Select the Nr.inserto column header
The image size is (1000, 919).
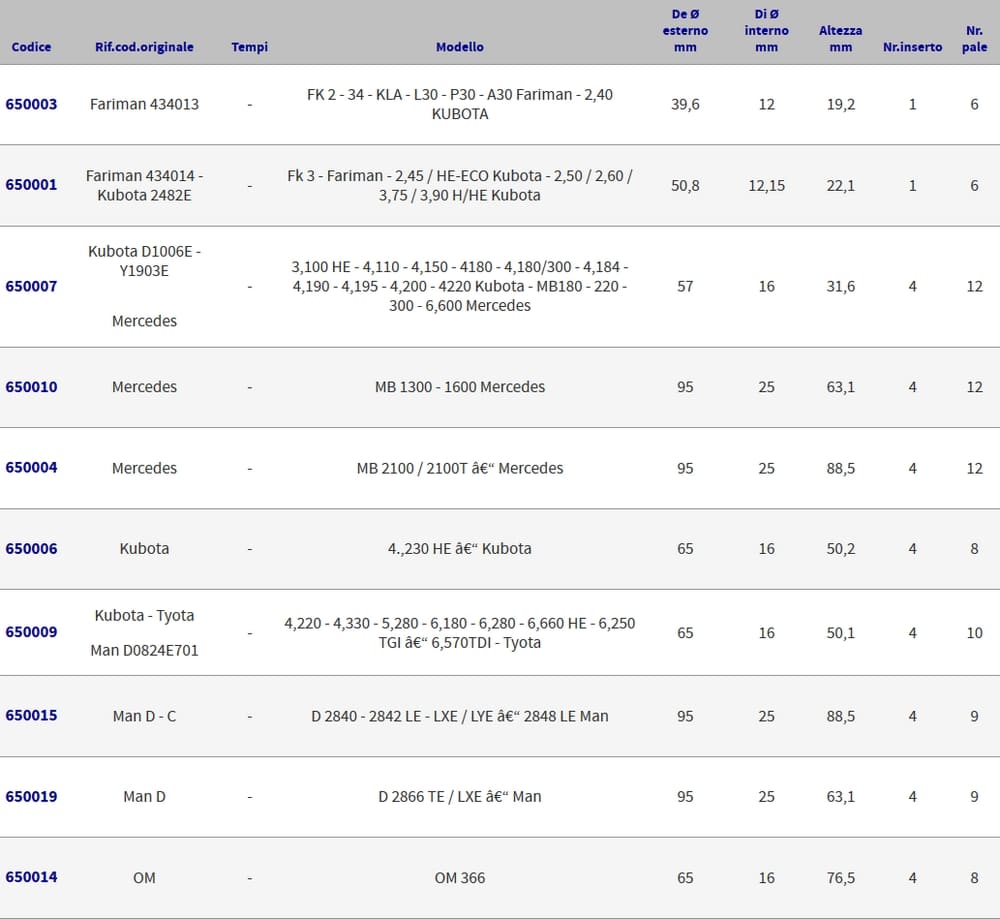click(912, 47)
